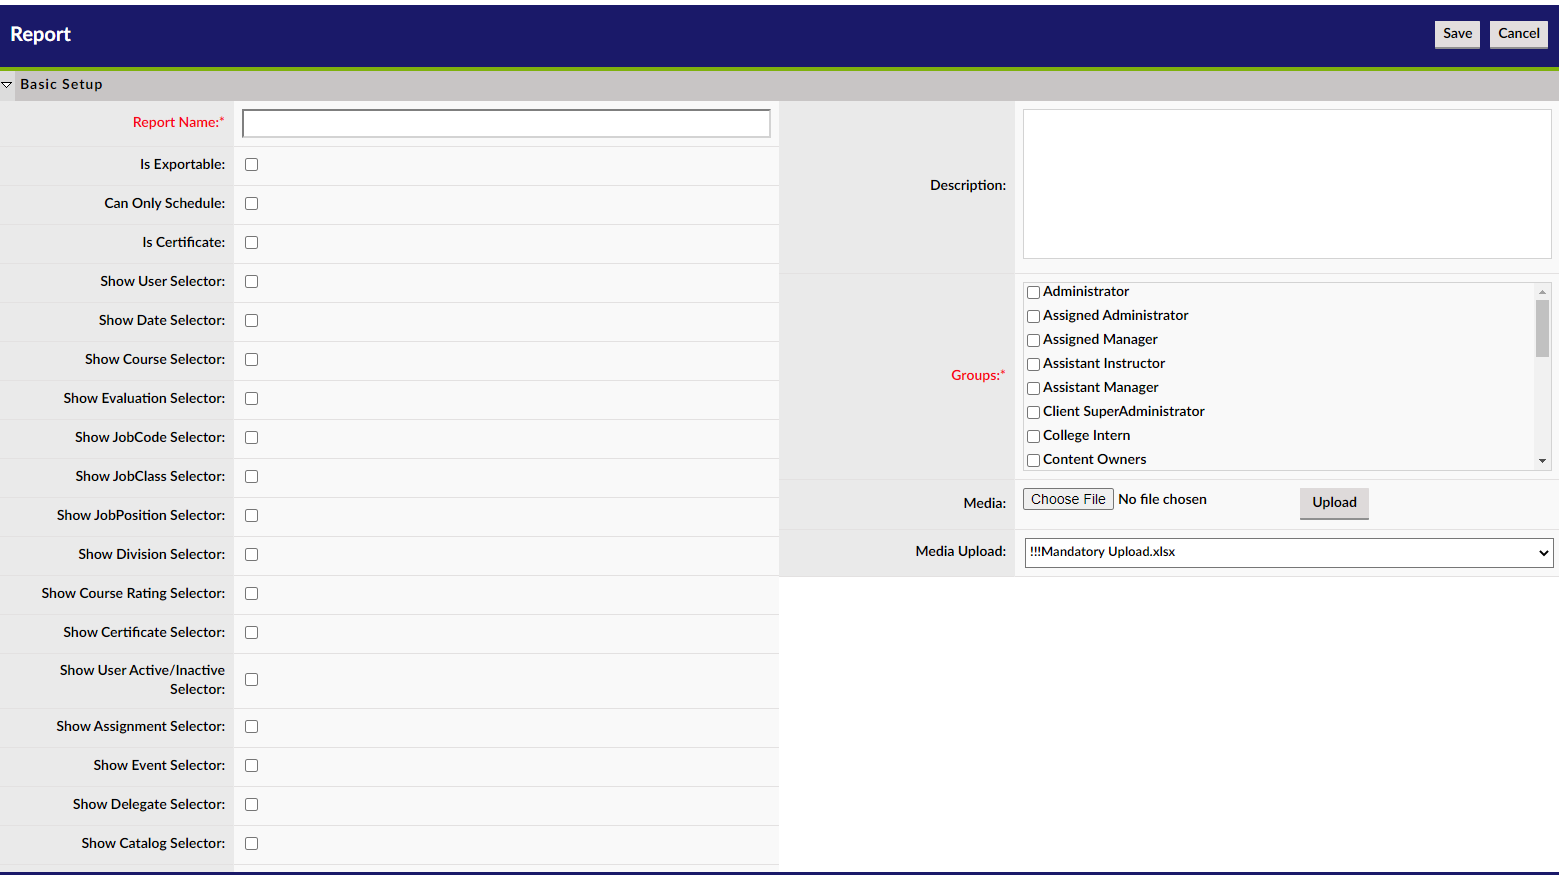Collapse the Basic Setup section
Viewport: 1559px width, 875px height.
(7, 85)
